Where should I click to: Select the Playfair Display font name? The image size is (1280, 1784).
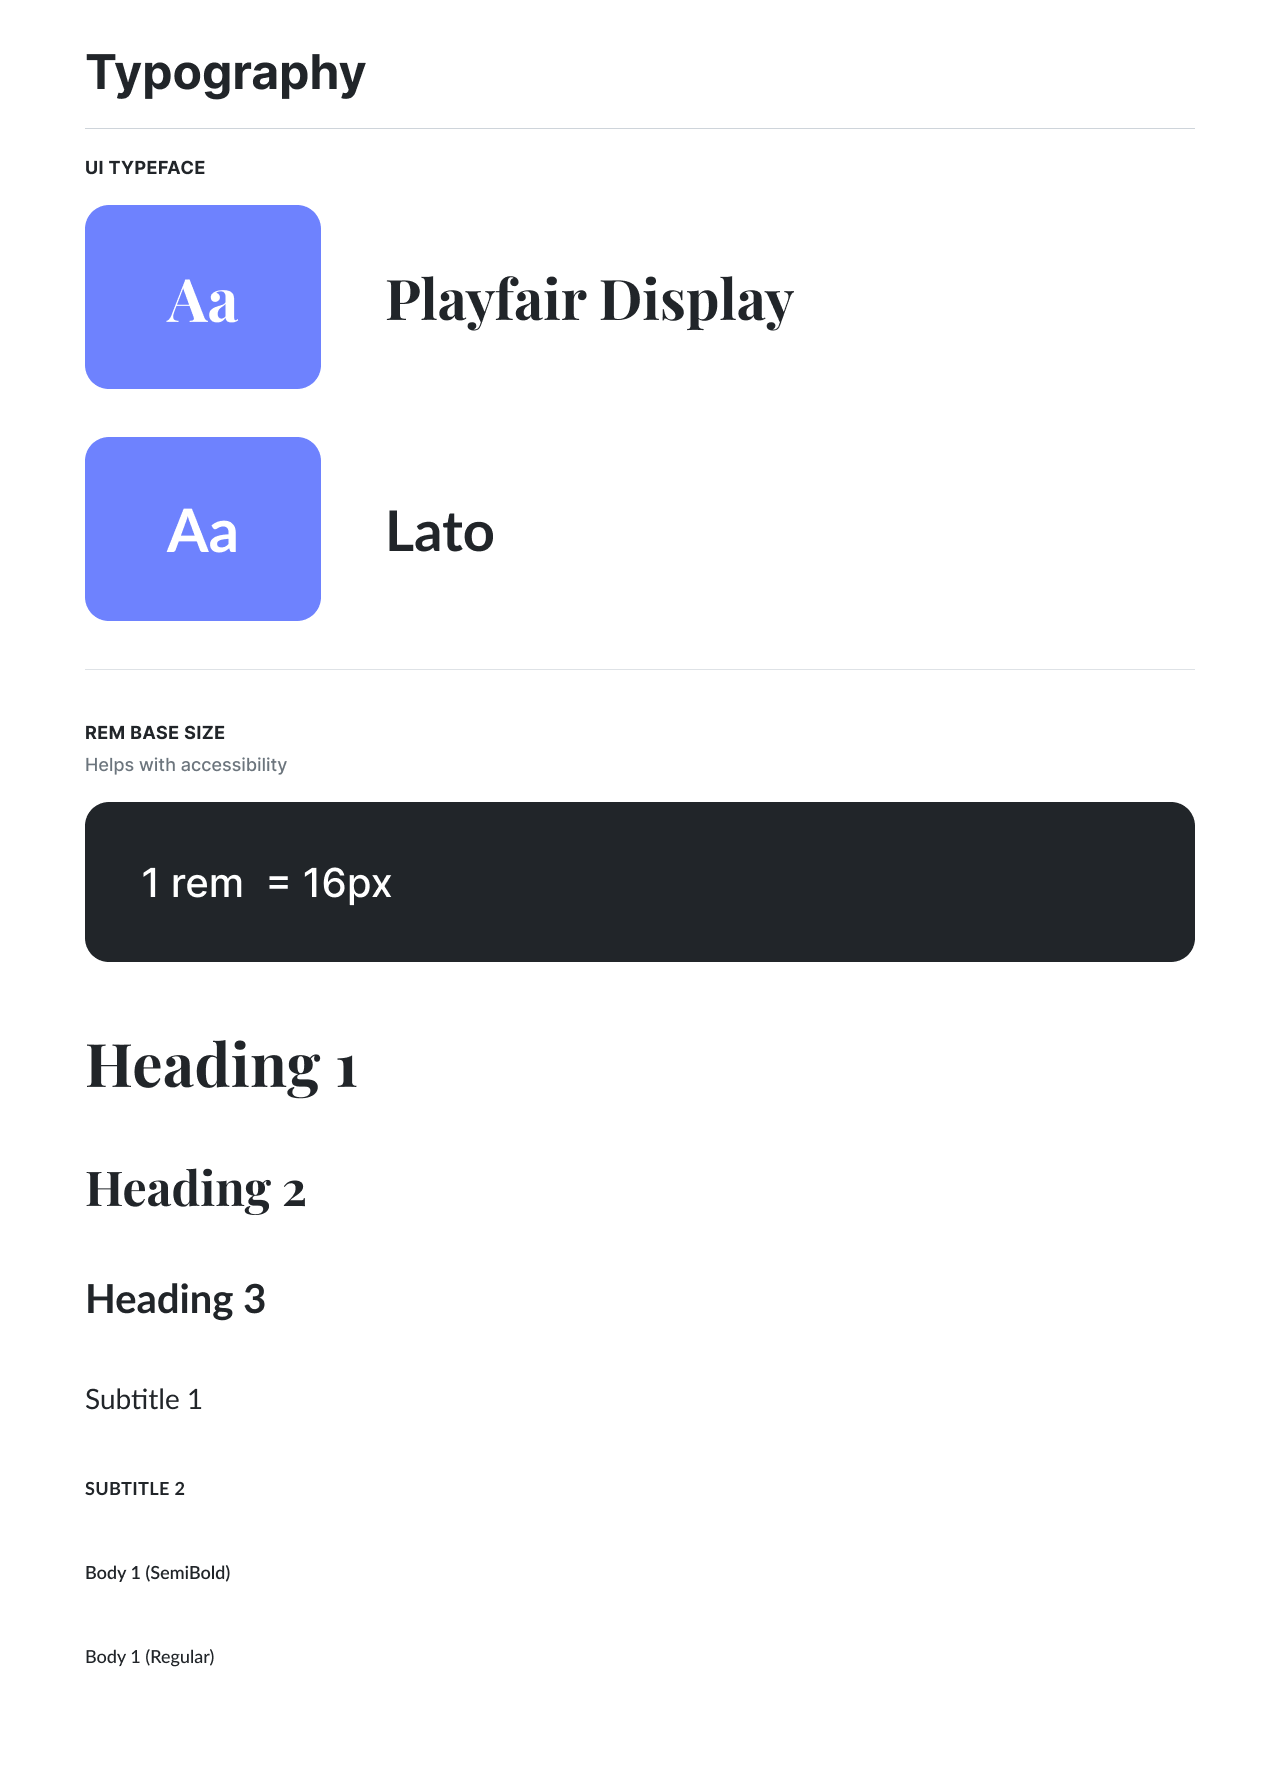(590, 299)
